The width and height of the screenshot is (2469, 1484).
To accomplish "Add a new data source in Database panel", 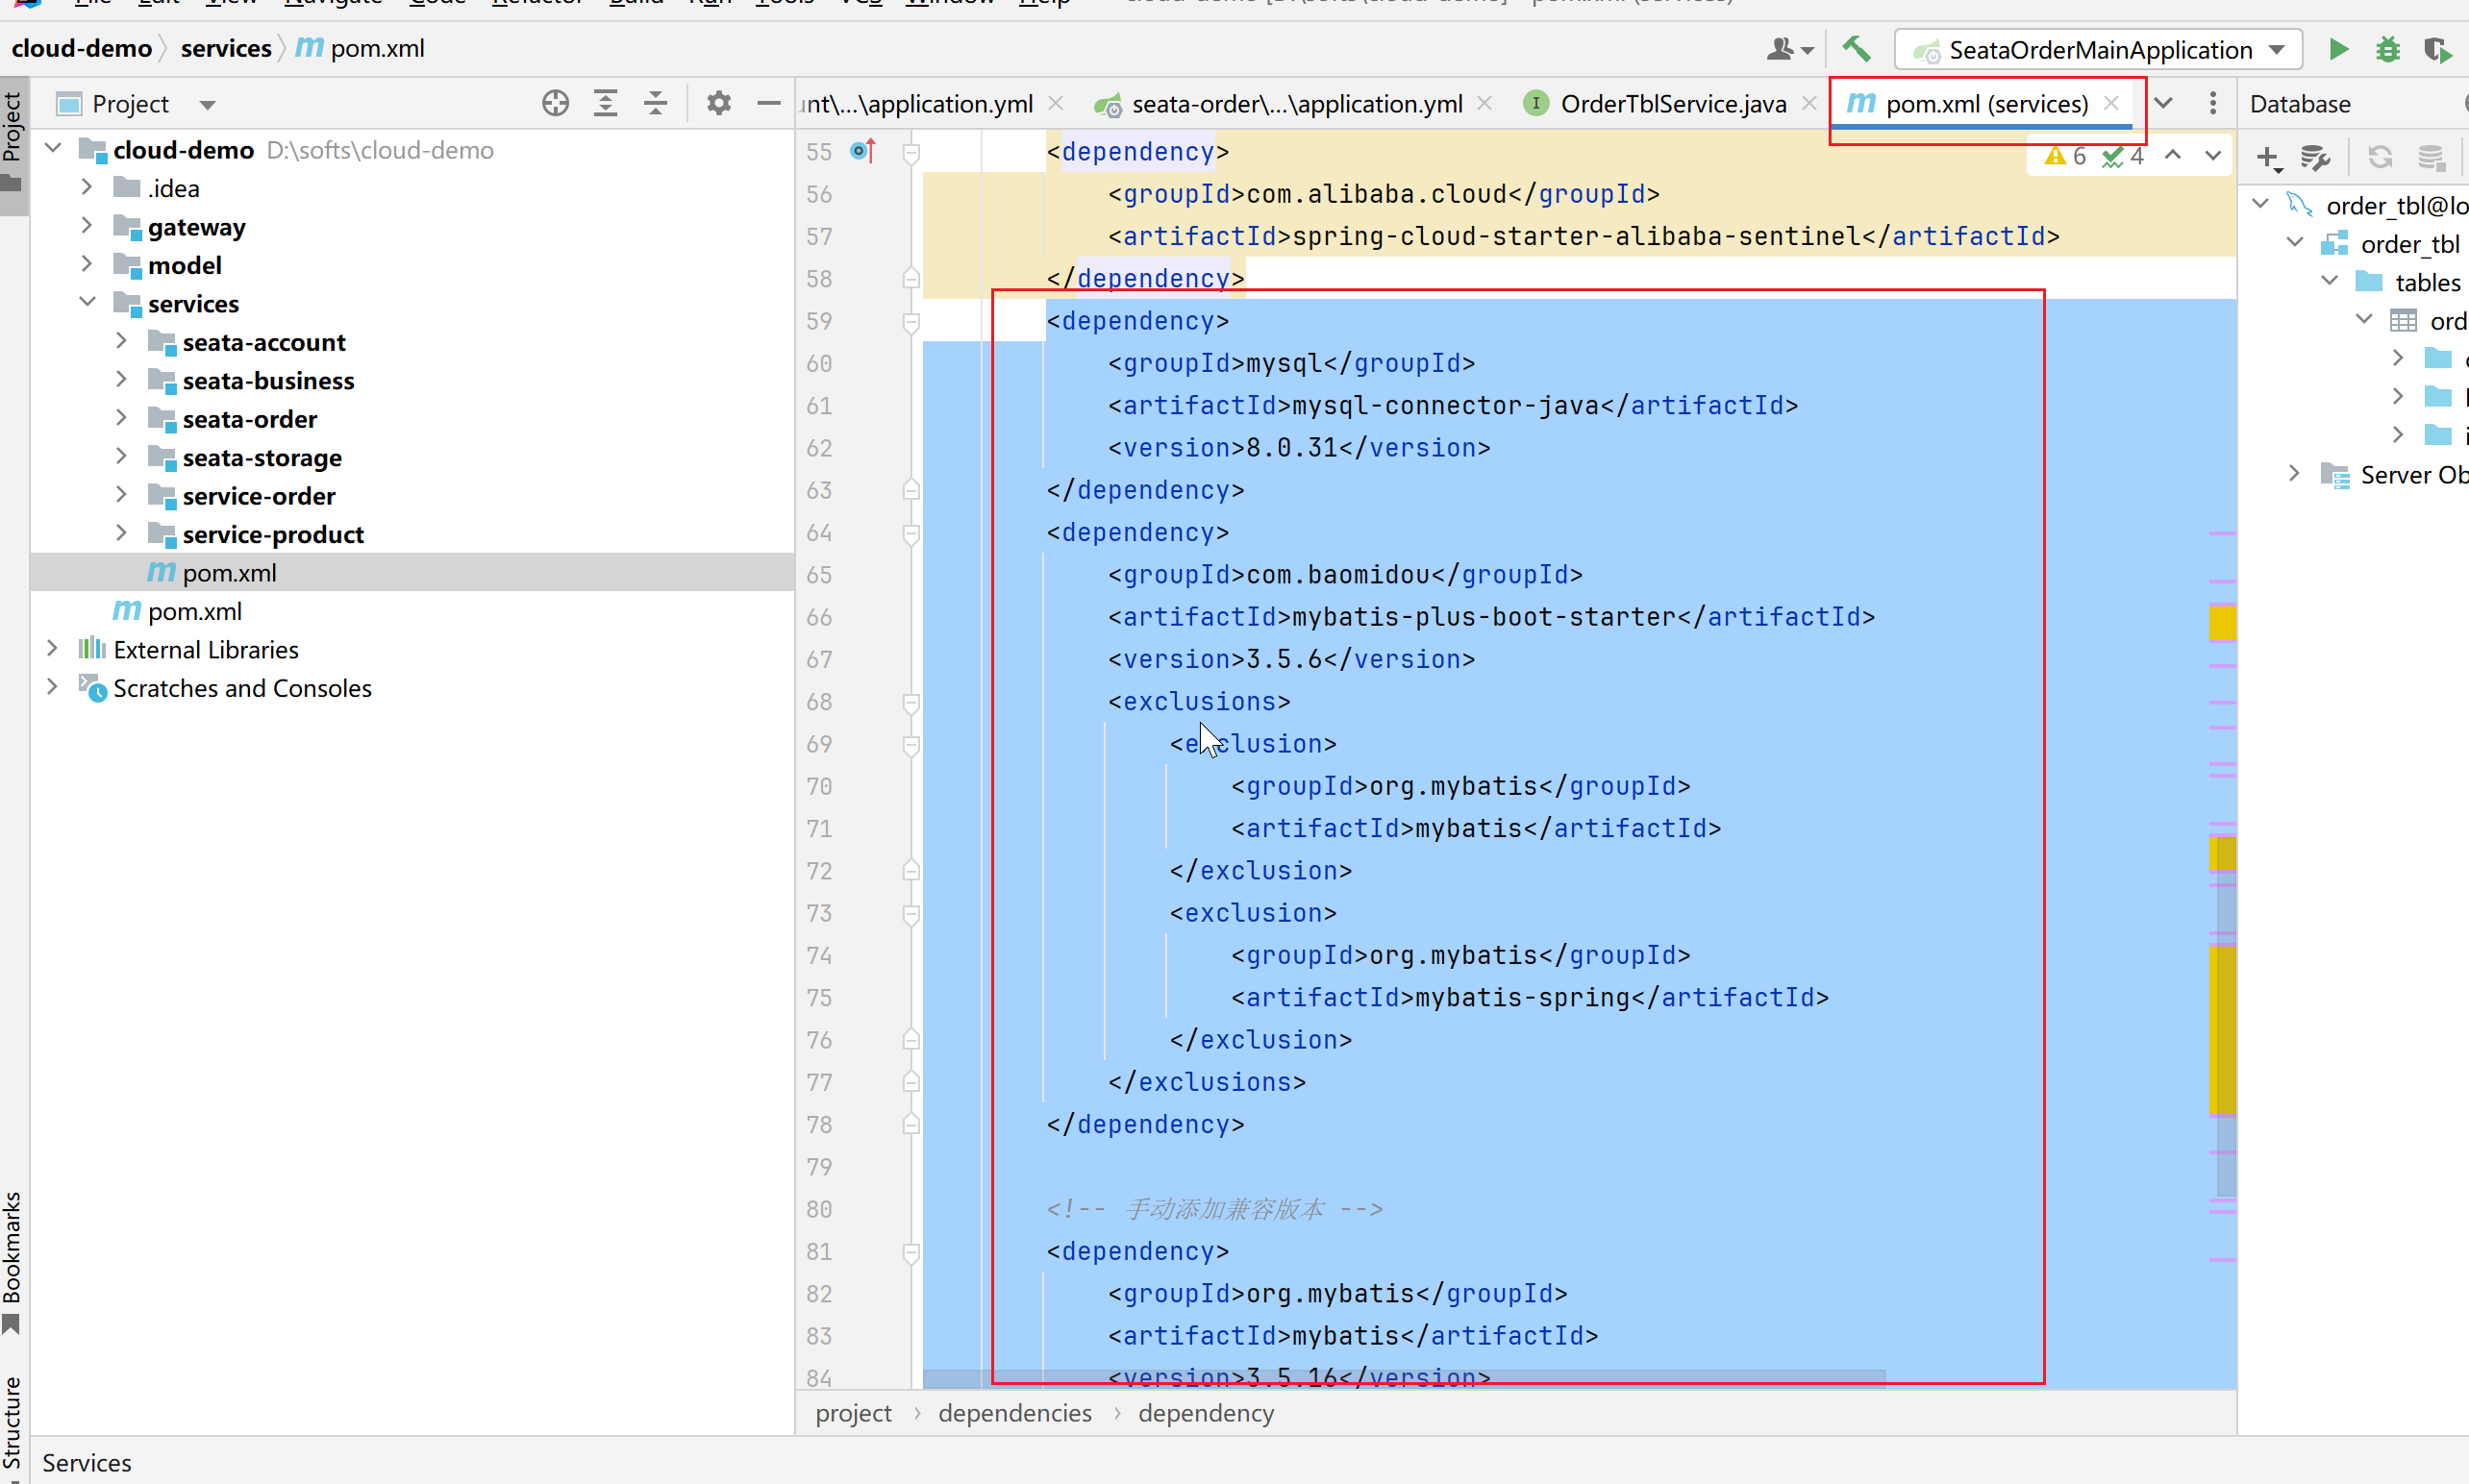I will 2268,158.
